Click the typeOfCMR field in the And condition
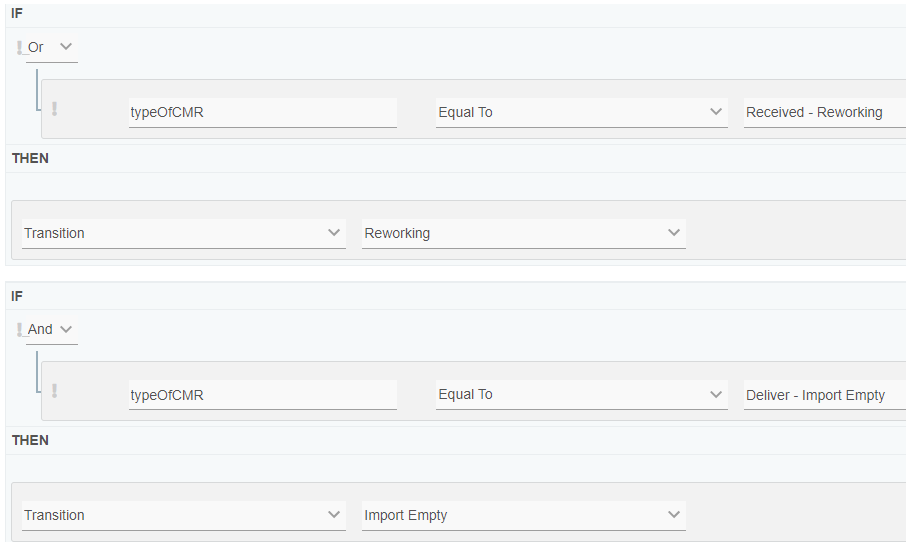This screenshot has width=906, height=542. [262, 395]
